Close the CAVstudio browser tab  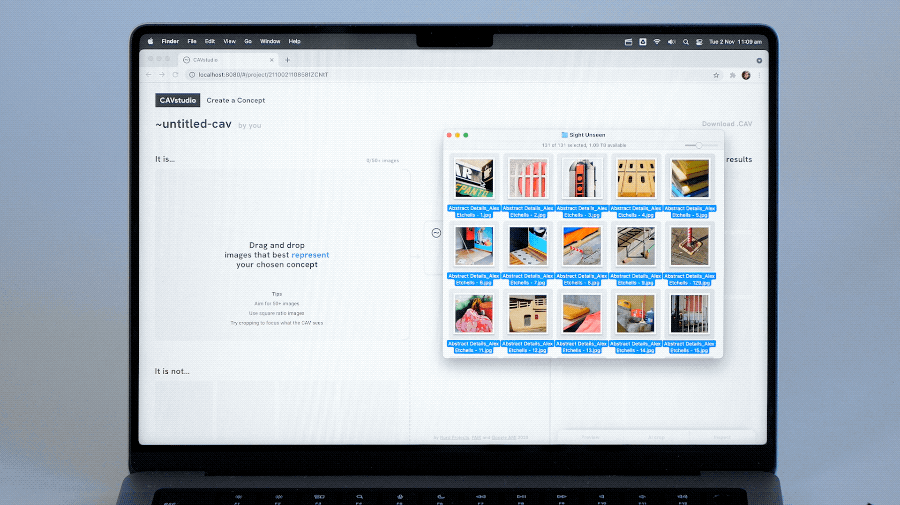coord(271,60)
